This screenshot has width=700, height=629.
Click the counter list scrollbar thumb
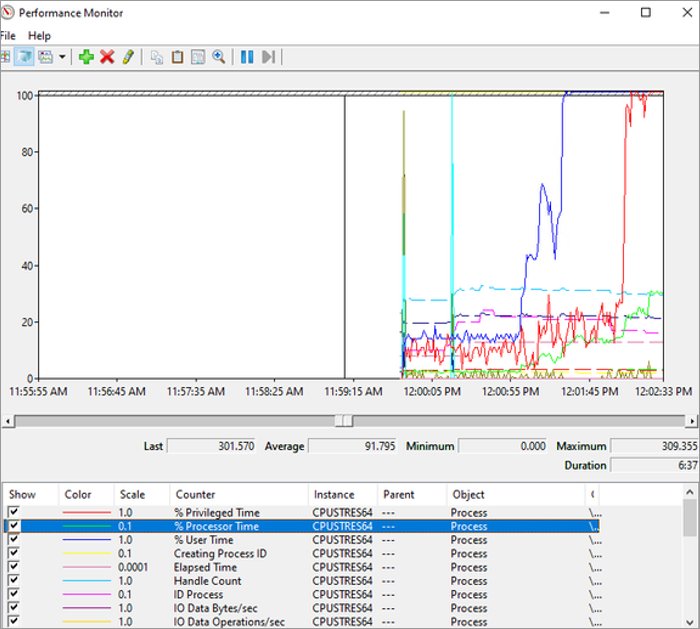click(x=689, y=517)
